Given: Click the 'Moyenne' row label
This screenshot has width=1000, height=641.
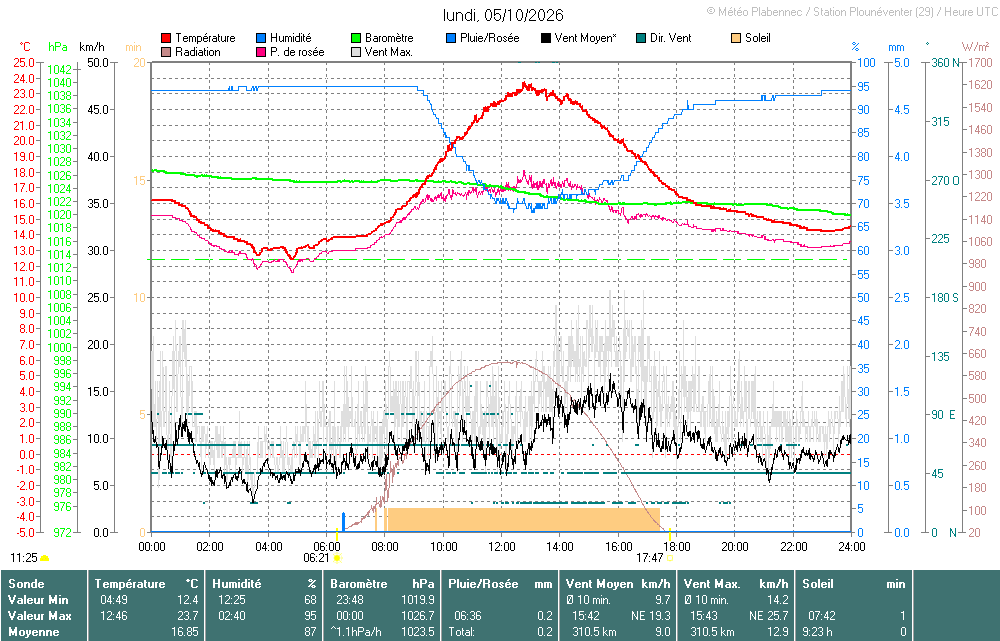Looking at the screenshot, I should tap(33, 632).
